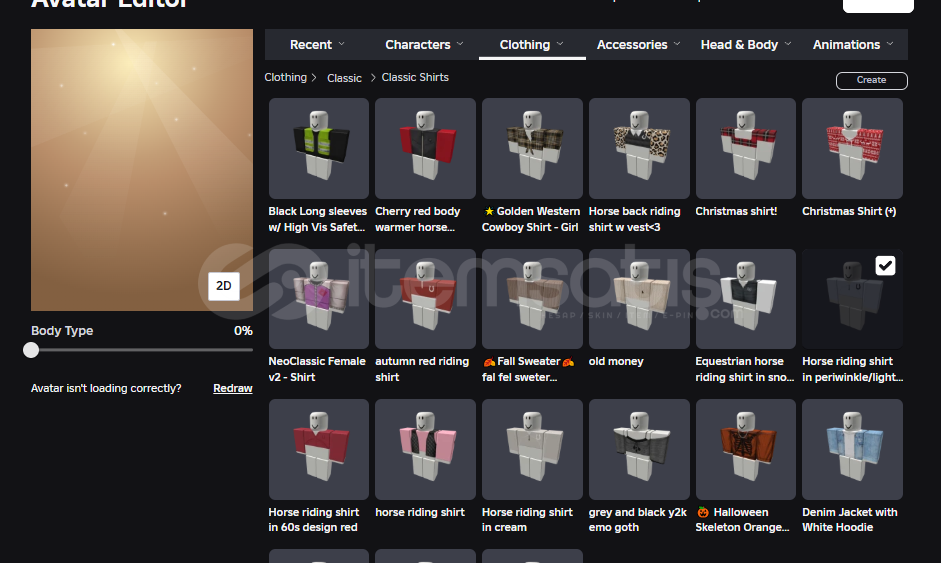
Task: Choose the Halloween Skeleton Orange shirt thumbnail
Action: pos(746,449)
